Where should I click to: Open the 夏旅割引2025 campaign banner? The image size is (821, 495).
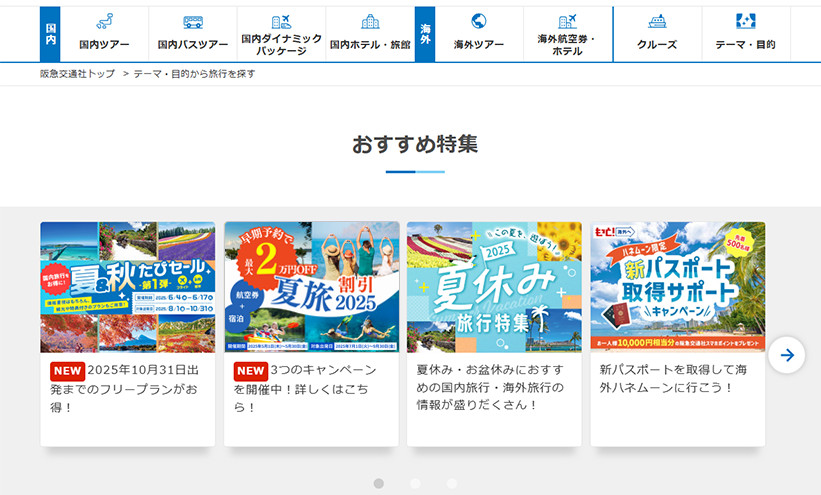[x=311, y=287]
